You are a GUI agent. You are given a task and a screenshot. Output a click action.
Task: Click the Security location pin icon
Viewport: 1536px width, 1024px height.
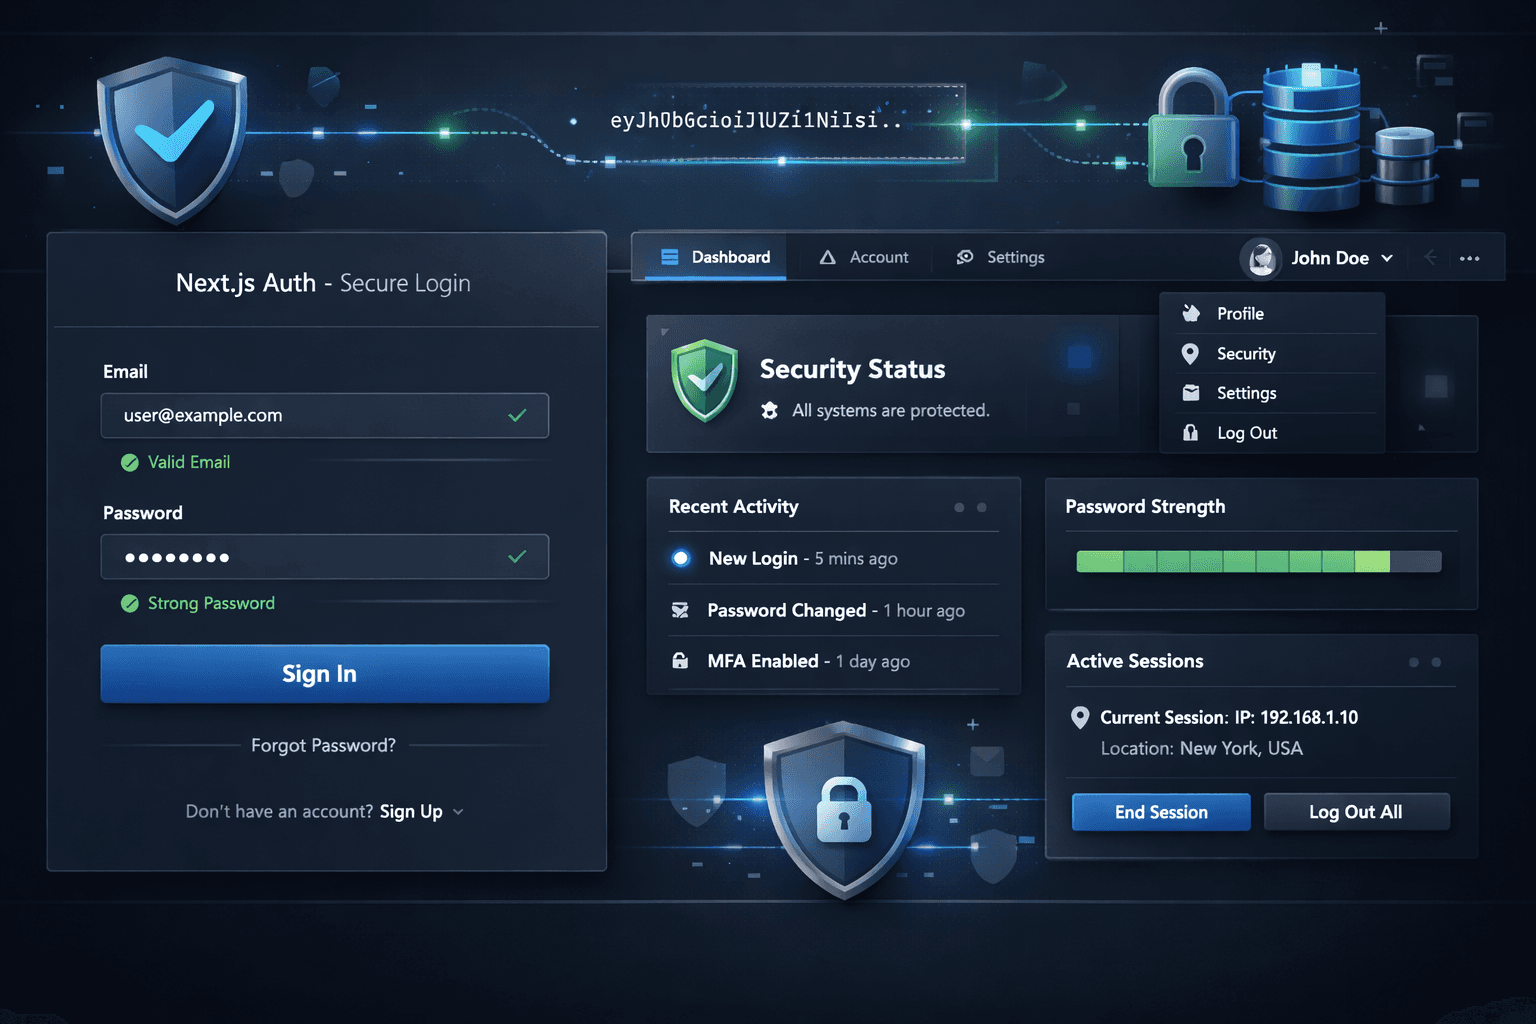click(1190, 353)
